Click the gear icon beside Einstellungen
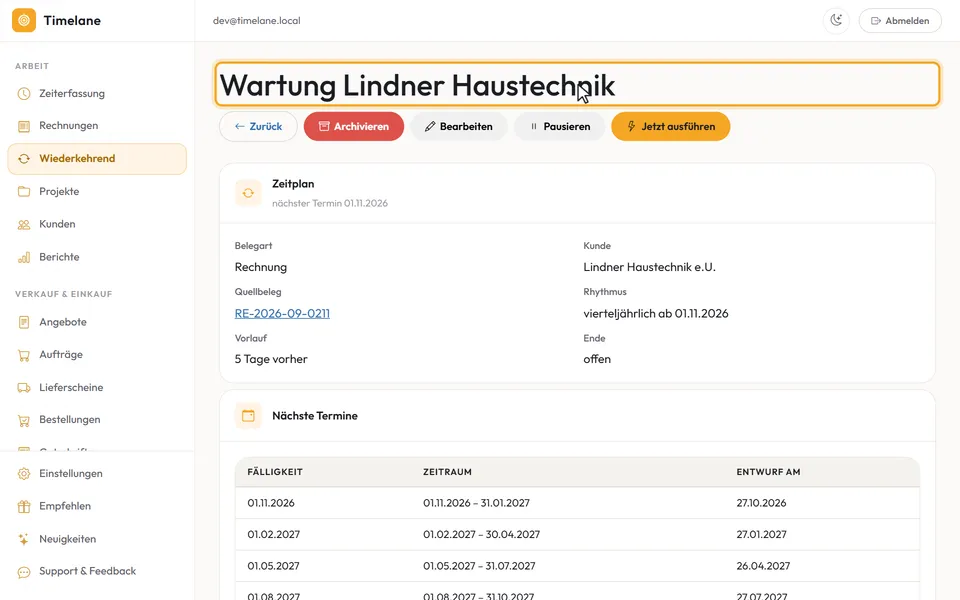 coord(24,474)
